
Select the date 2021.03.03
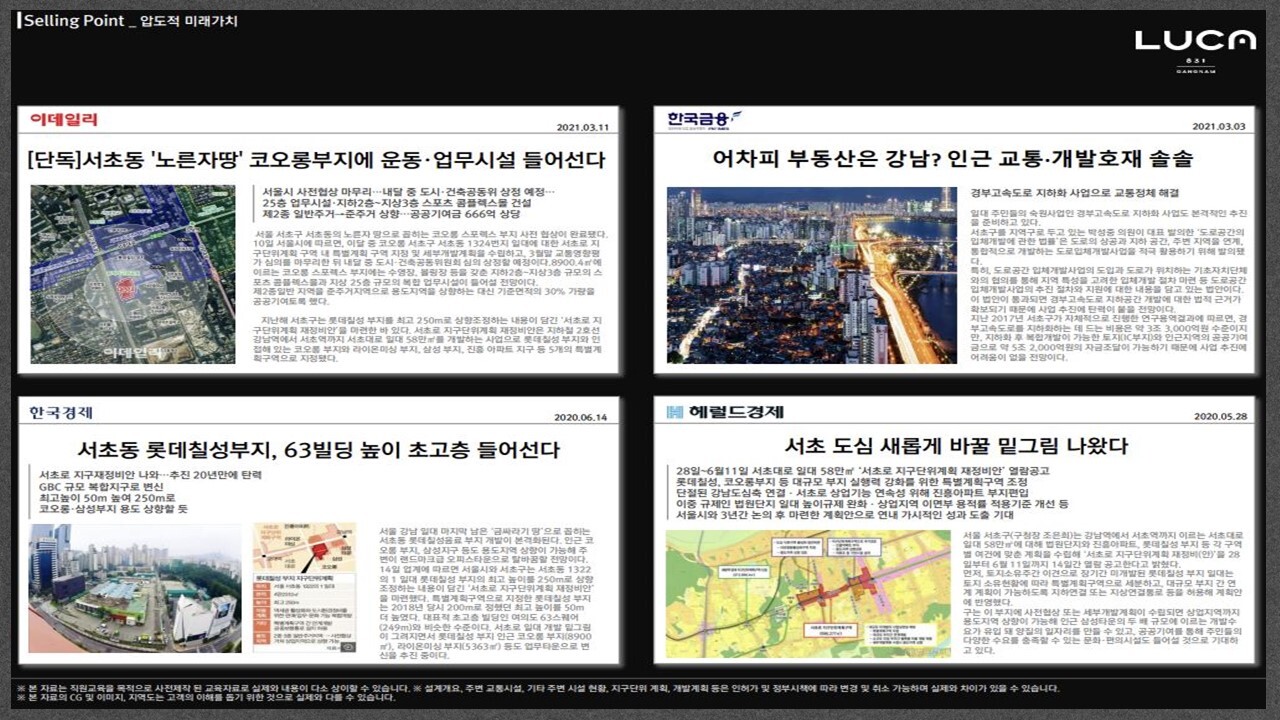tap(1218, 126)
